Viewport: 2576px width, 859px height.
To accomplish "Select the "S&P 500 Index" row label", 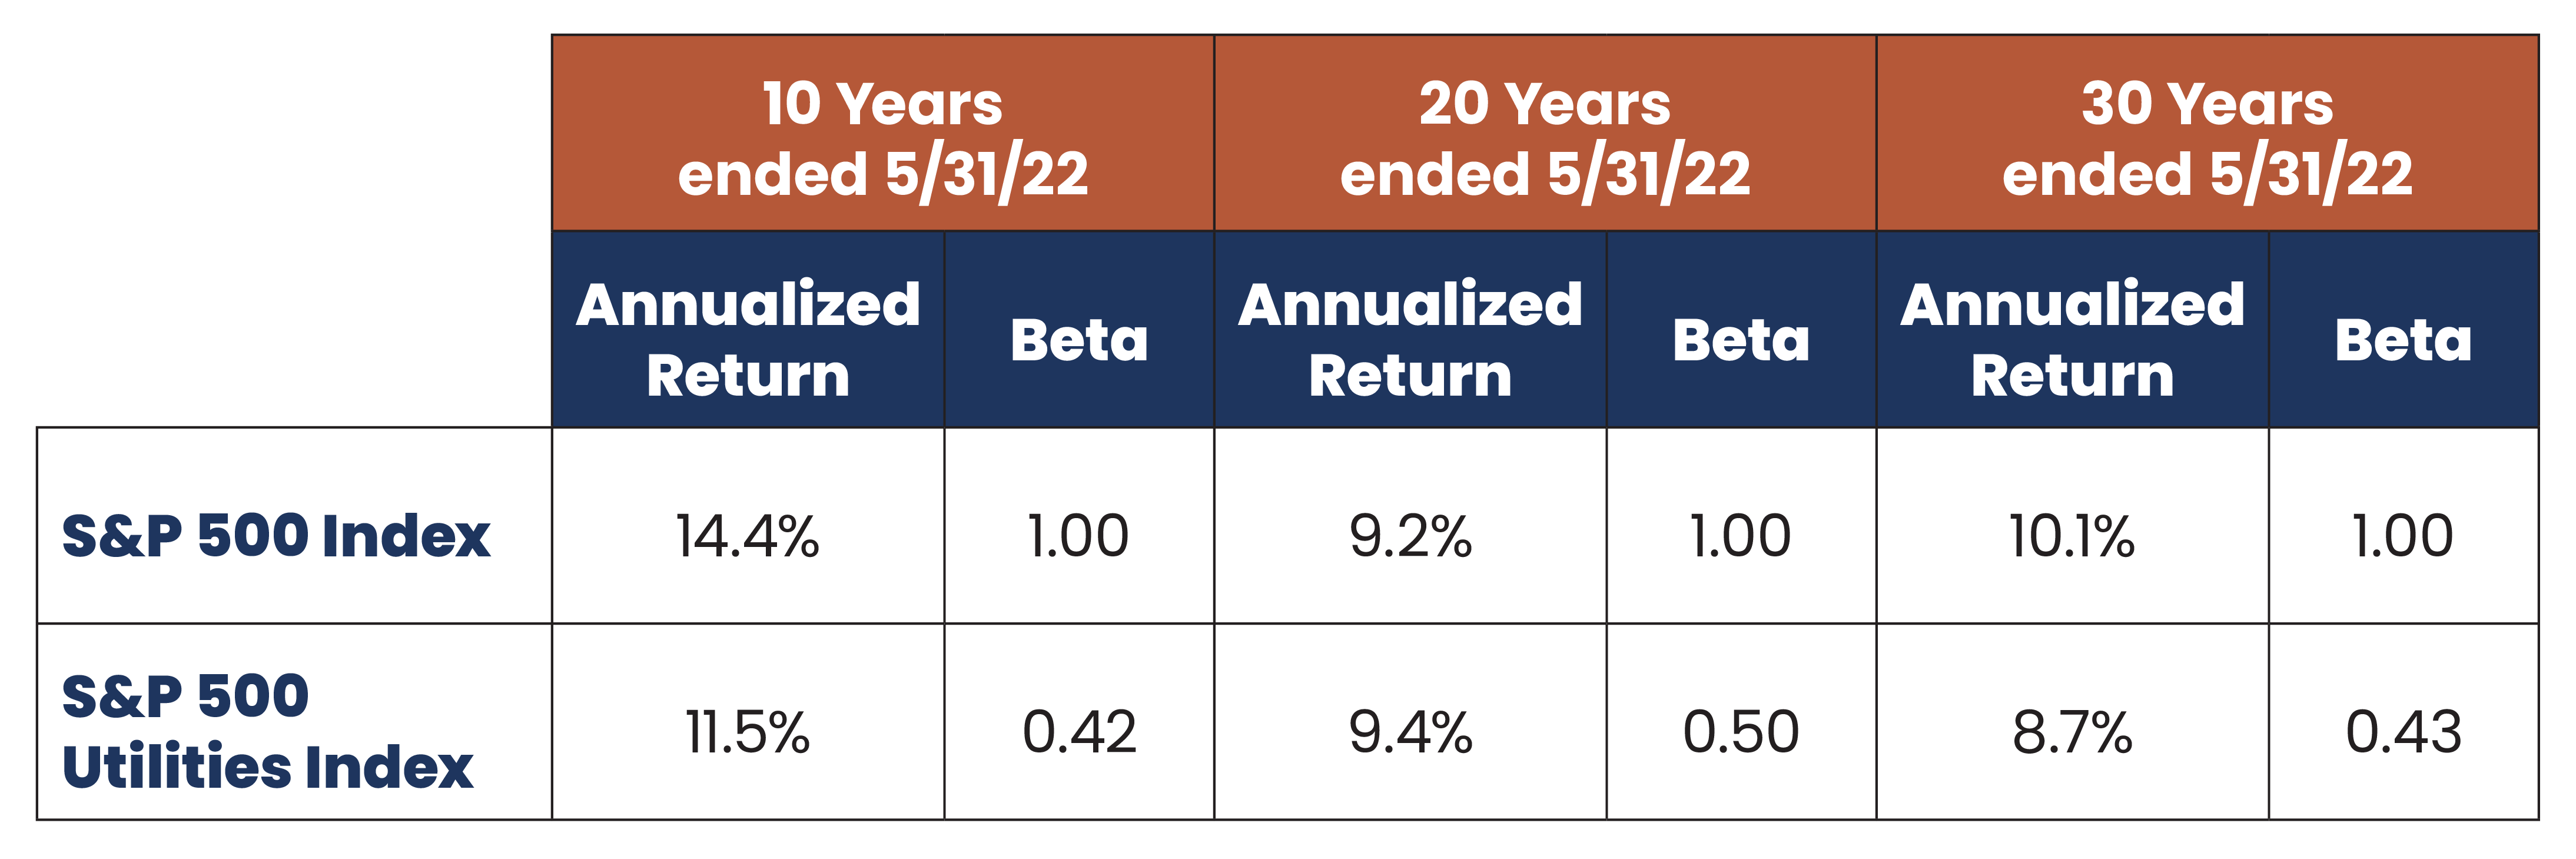I will pos(276,535).
